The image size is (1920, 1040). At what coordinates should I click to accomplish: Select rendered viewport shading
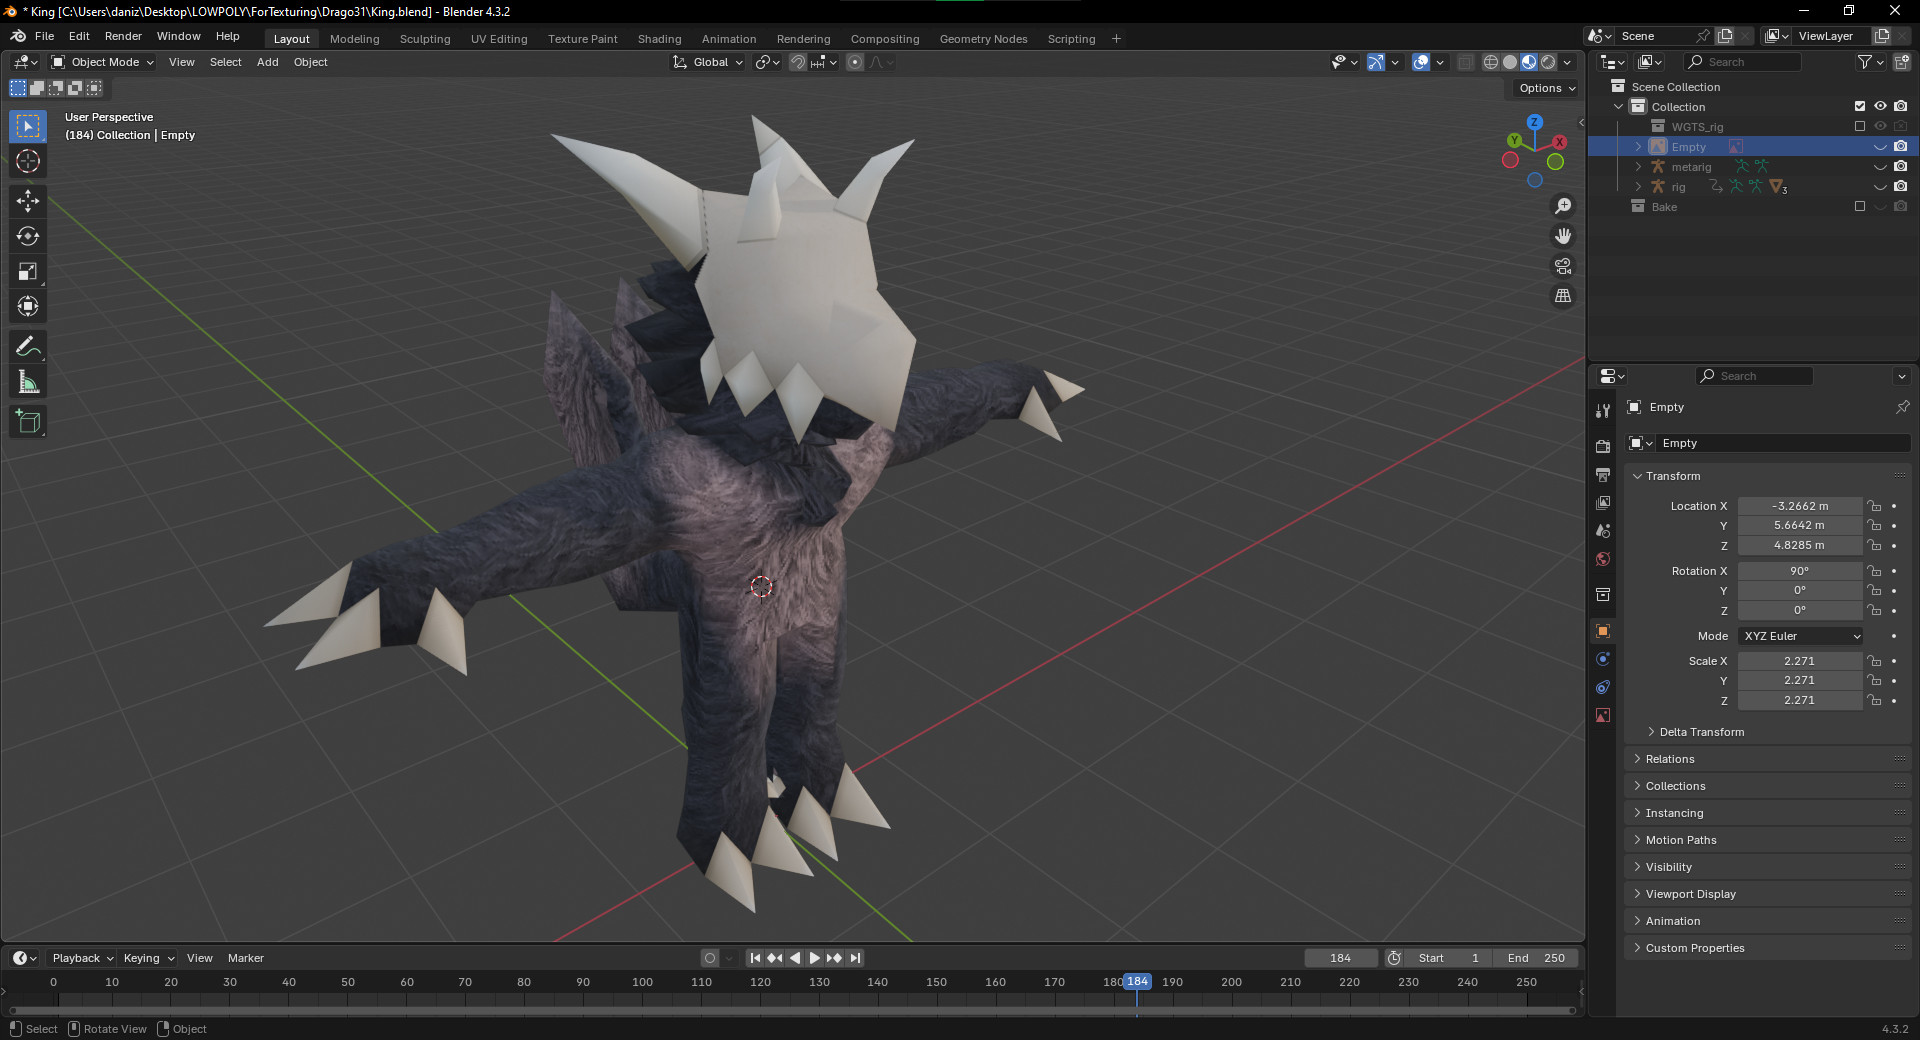tap(1548, 62)
